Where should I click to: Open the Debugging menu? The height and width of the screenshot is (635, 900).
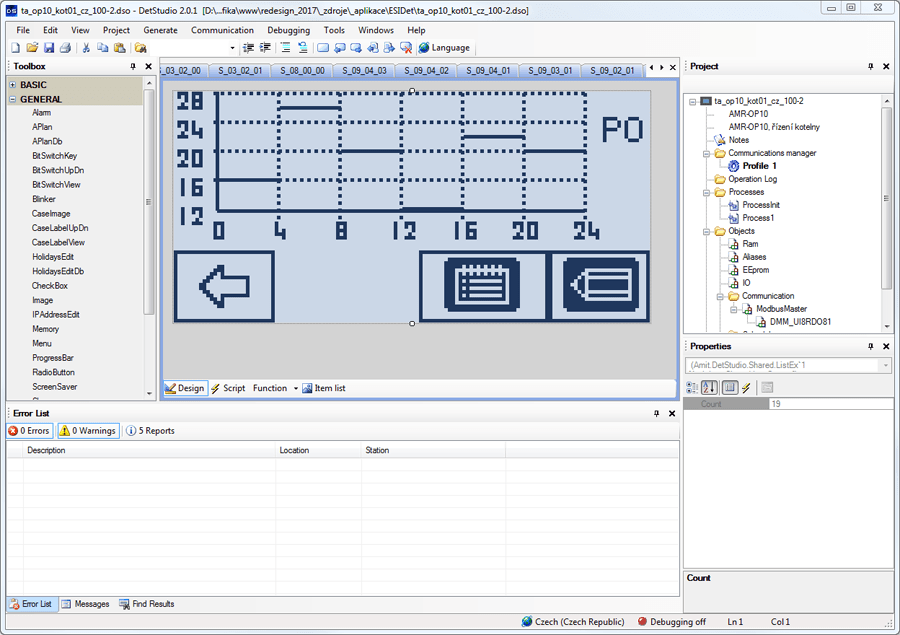(x=288, y=30)
